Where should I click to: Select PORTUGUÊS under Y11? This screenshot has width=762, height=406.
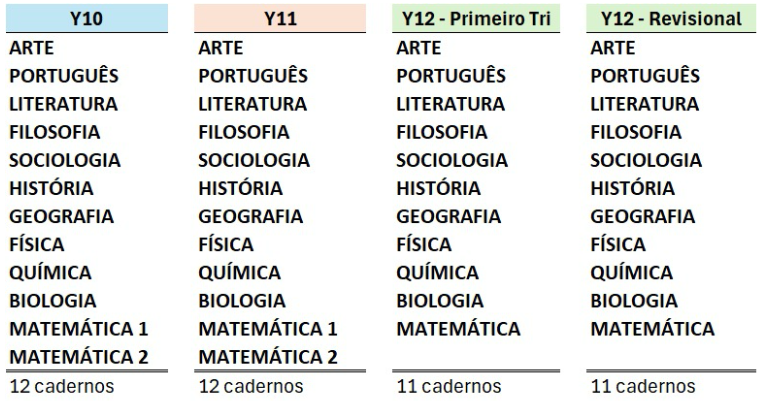pyautogui.click(x=253, y=76)
